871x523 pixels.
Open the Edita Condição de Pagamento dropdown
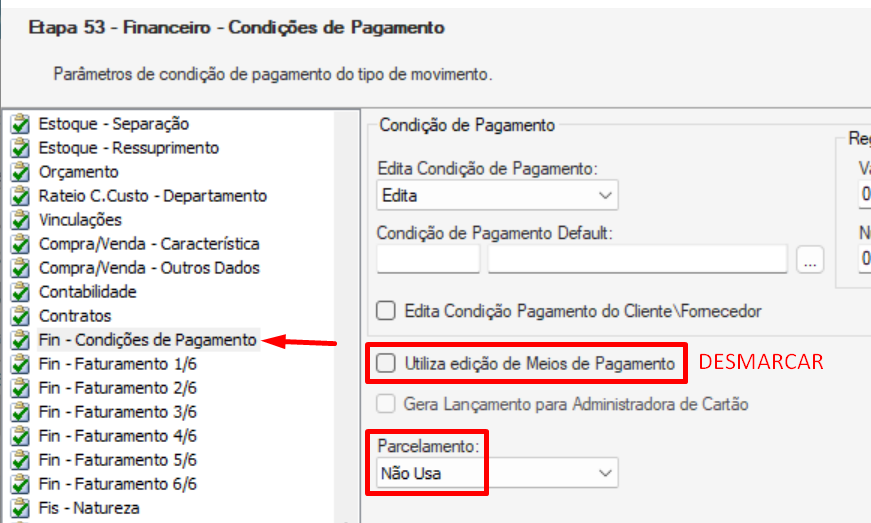point(497,195)
